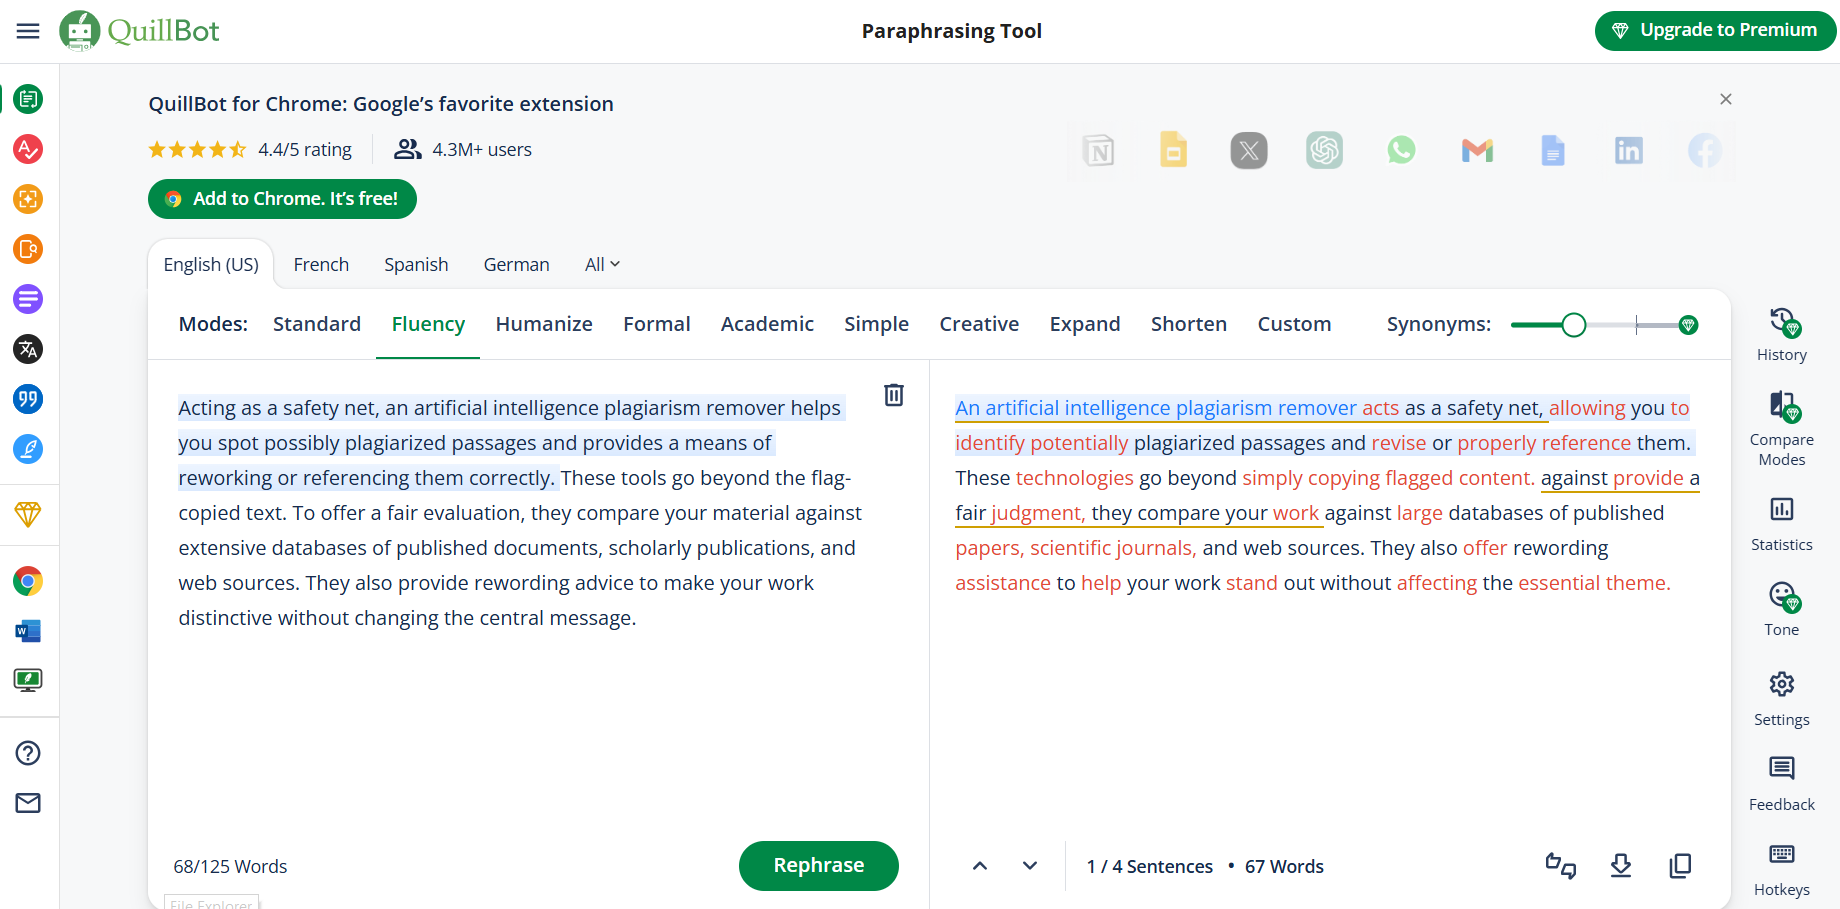Switch to the Academic mode tab

[x=767, y=324]
